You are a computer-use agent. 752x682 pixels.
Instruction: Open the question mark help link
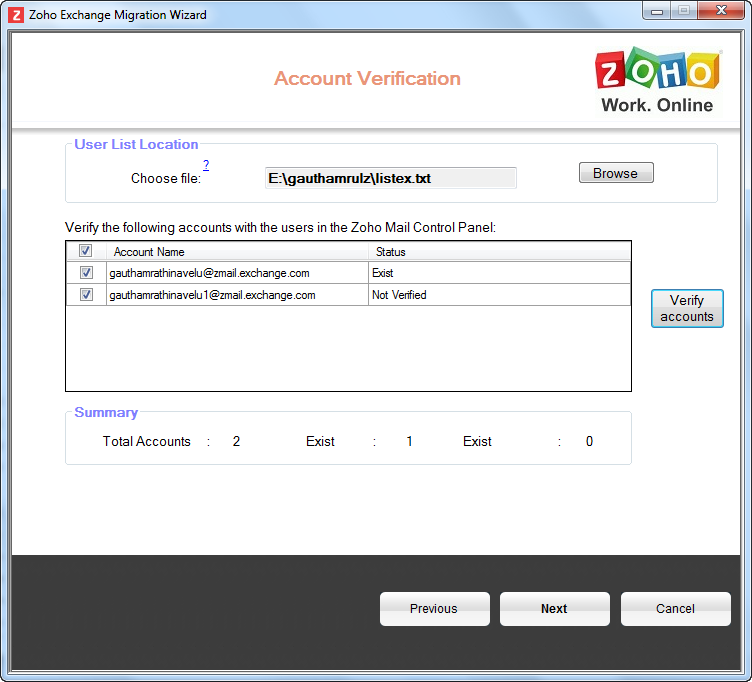coord(206,165)
